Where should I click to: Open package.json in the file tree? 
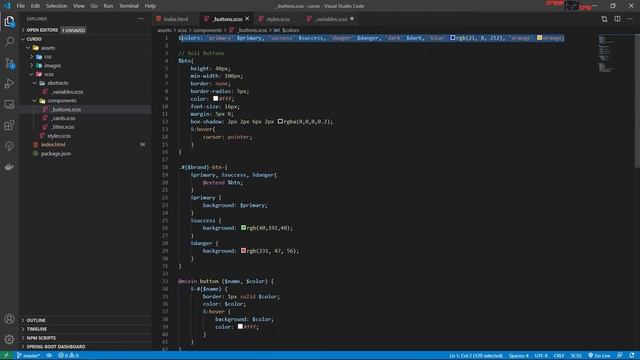56,153
